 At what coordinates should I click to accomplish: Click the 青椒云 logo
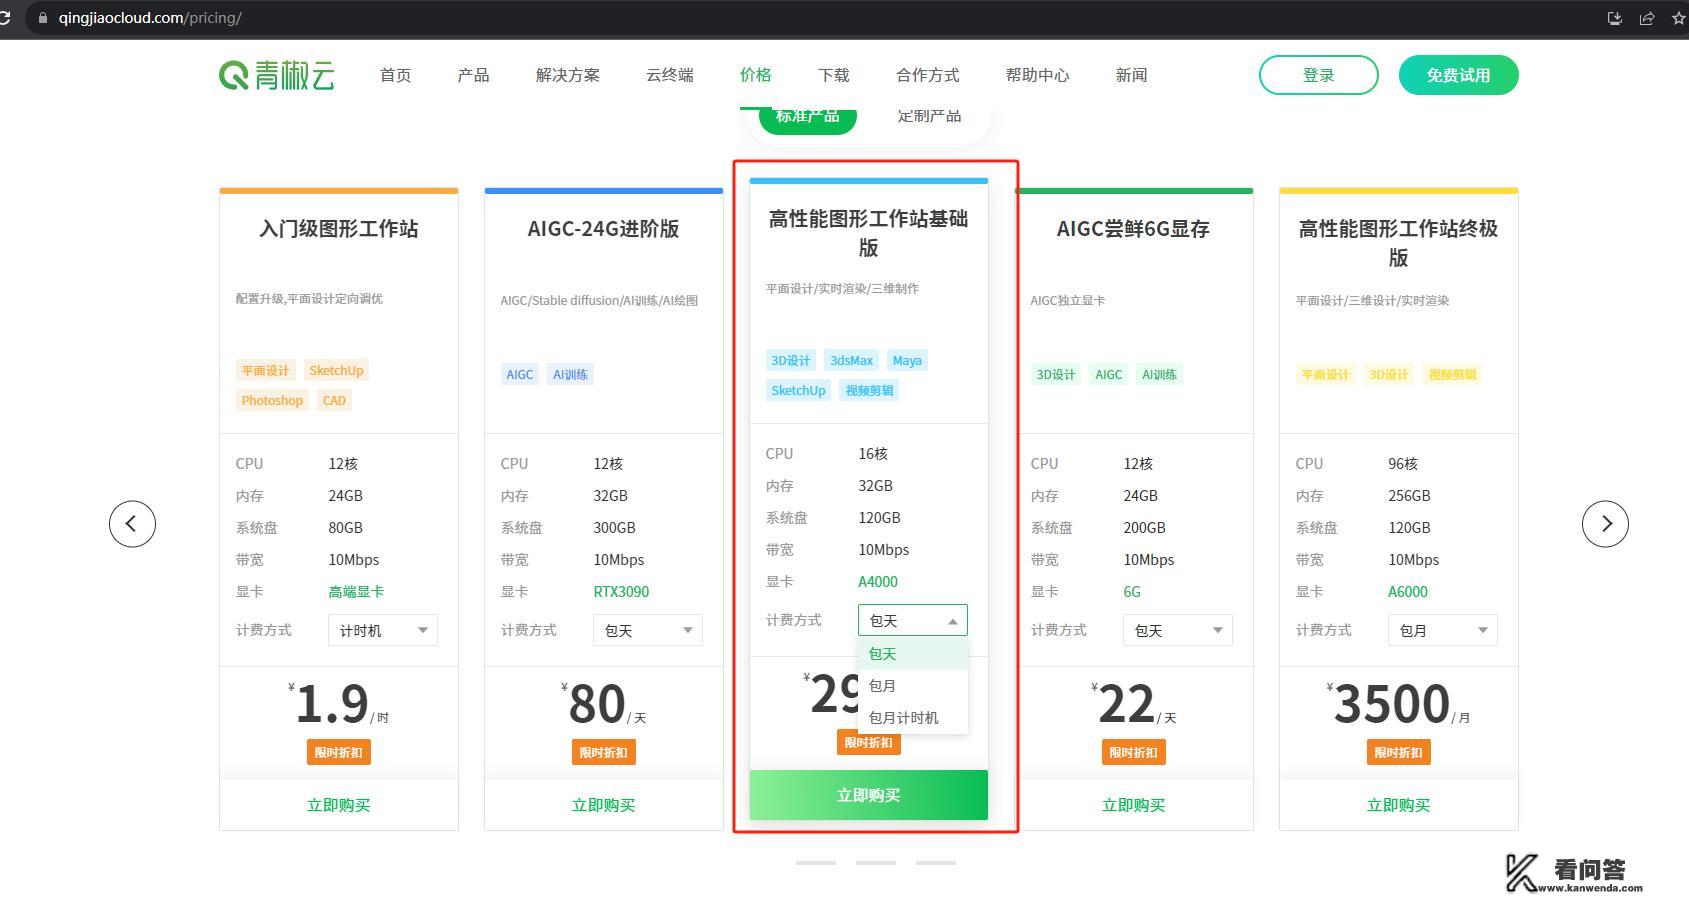pyautogui.click(x=277, y=75)
